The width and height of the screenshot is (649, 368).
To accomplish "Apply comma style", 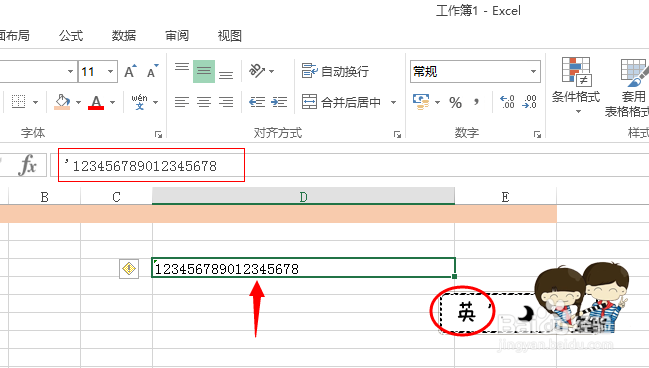I will point(477,102).
